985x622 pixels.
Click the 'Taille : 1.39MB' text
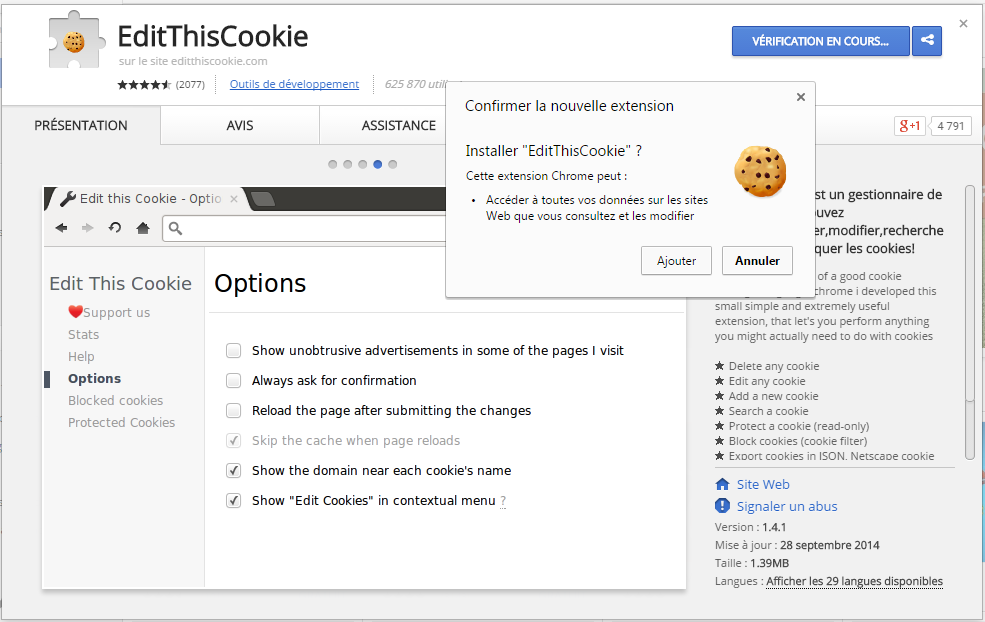point(751,563)
